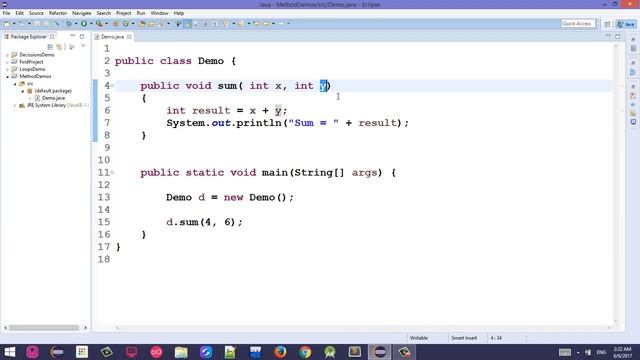This screenshot has width=640, height=360.
Task: Click Collapse All in Package Explorer
Action: pos(50,47)
